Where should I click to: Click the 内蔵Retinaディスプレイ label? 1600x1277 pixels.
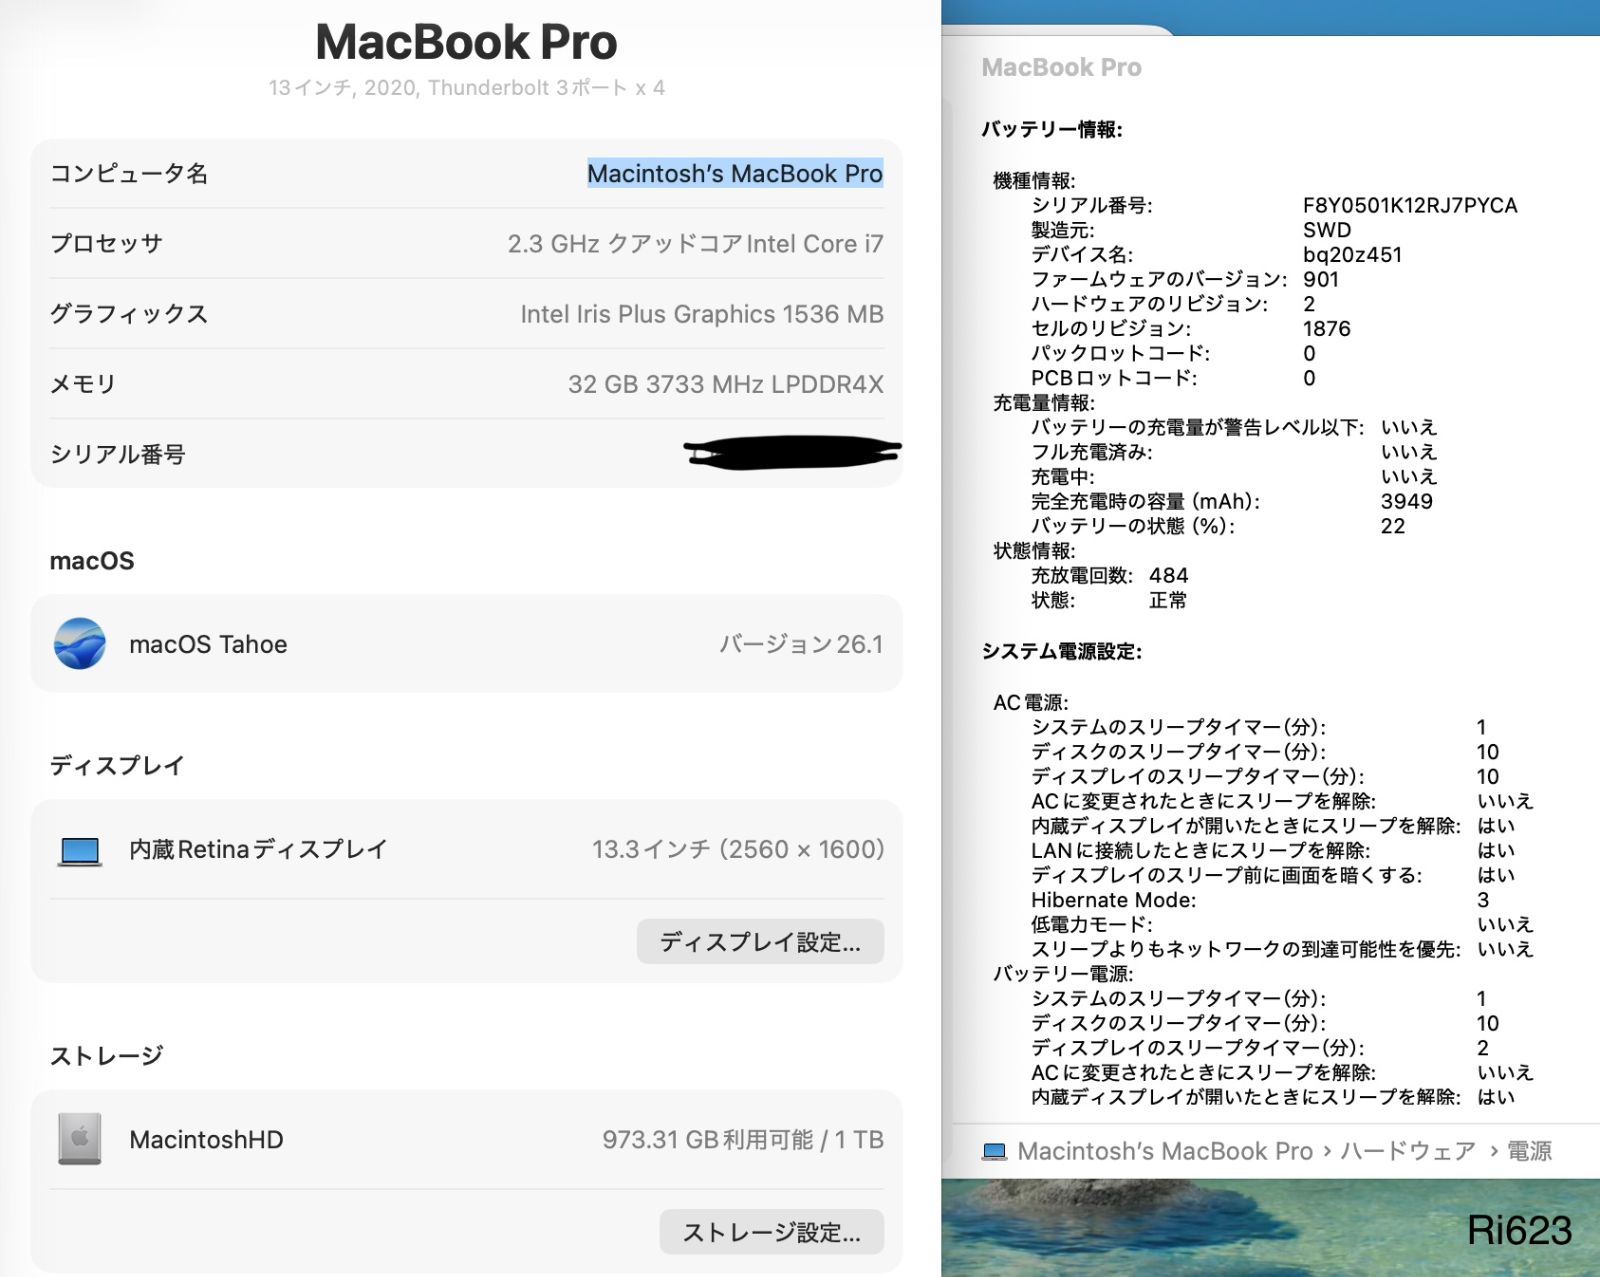tap(258, 849)
